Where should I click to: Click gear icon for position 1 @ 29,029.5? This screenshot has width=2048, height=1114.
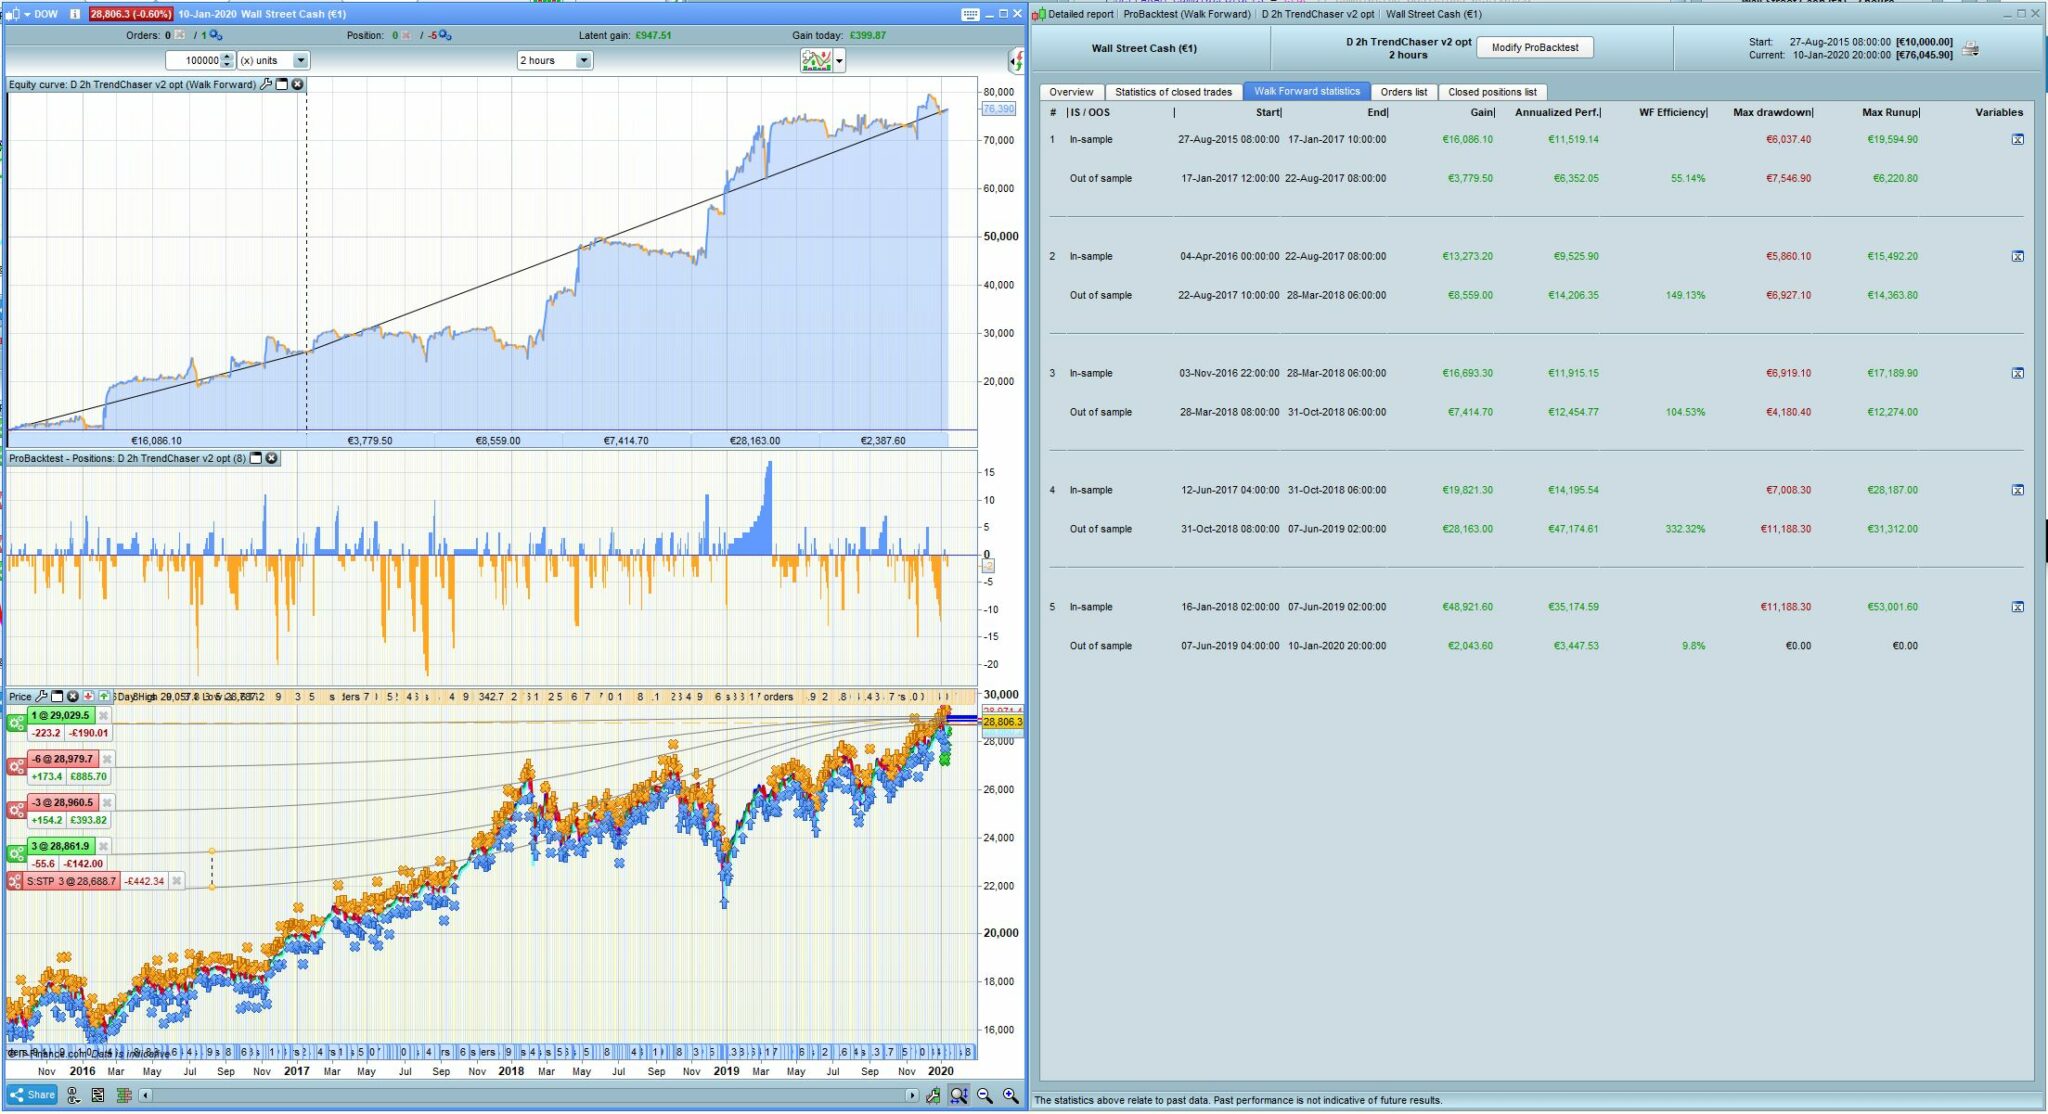16,723
